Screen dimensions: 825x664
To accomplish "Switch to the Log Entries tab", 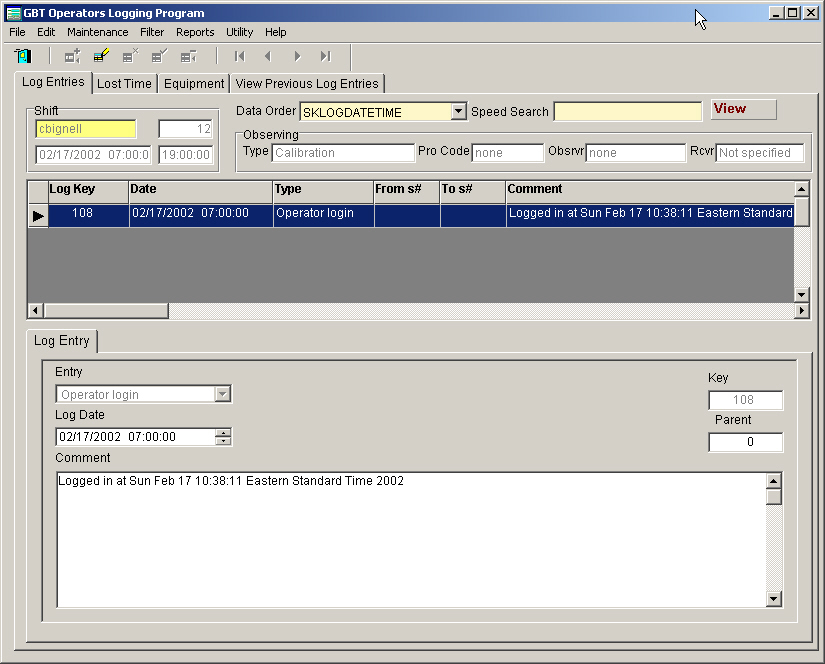I will 53,82.
